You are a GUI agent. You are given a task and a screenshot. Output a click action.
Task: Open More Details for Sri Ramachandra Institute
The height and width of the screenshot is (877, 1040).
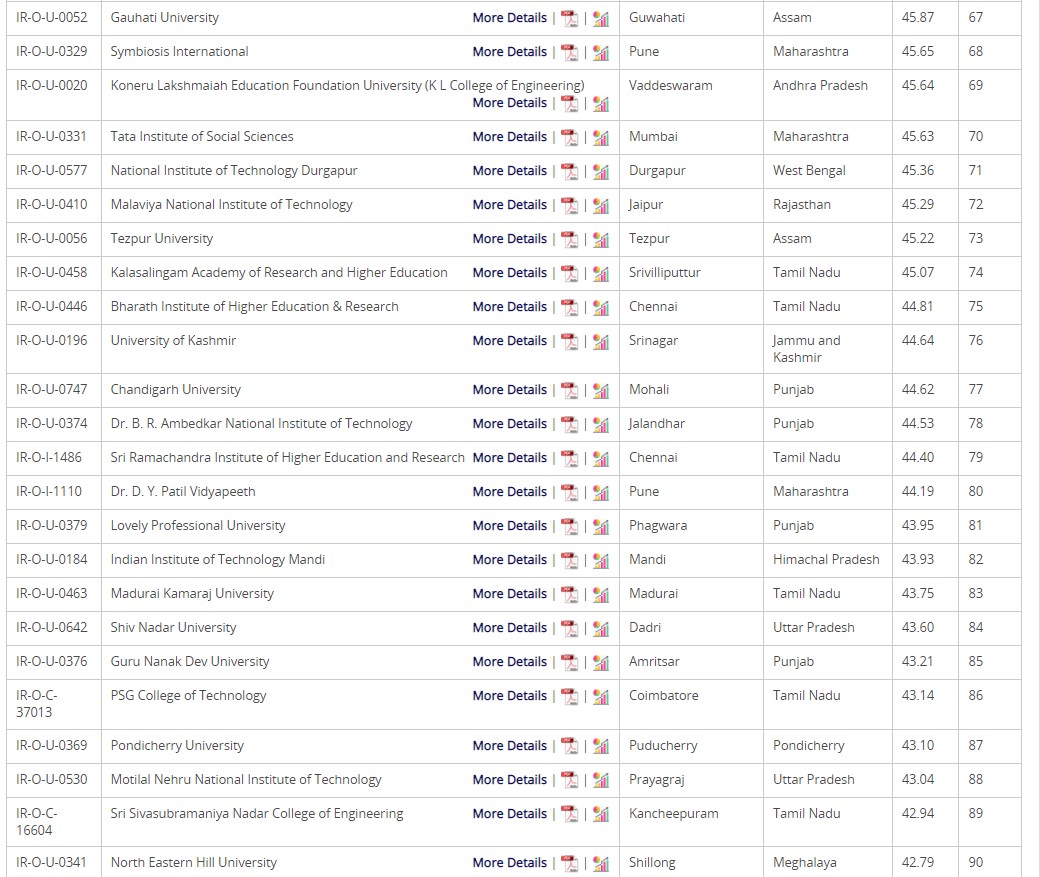509,458
